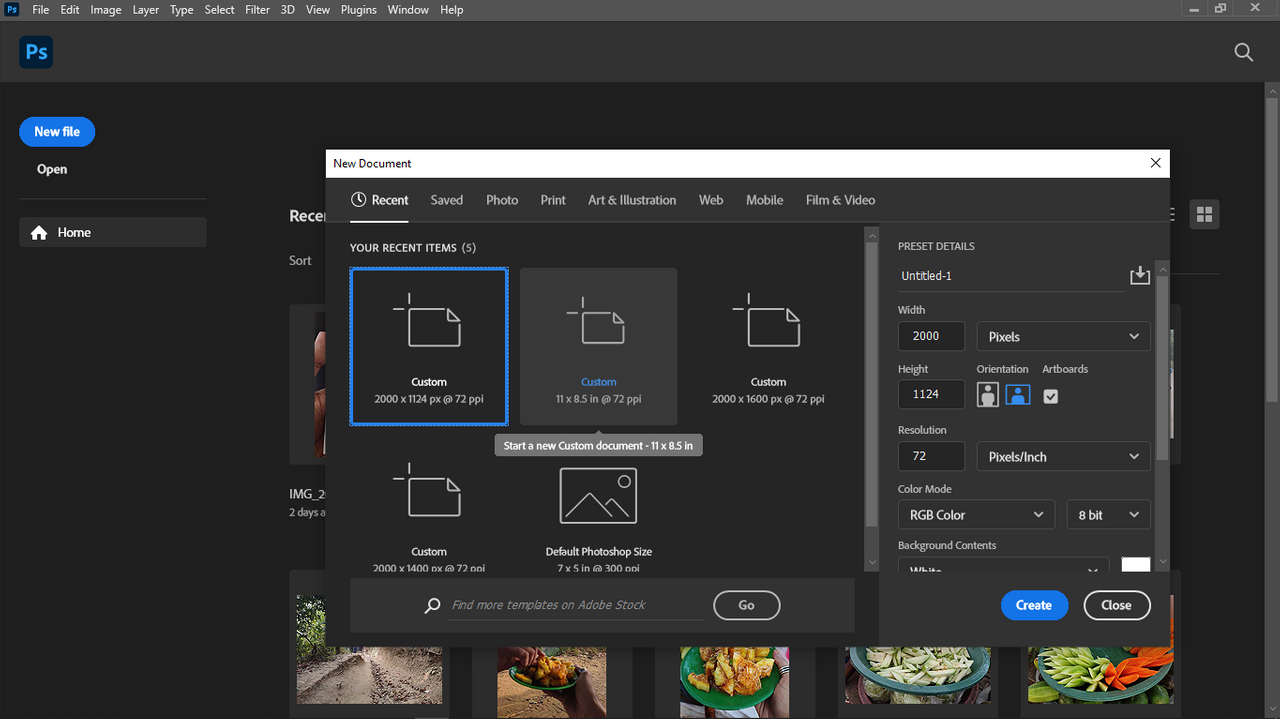This screenshot has width=1280, height=719.
Task: Open the RGB Color mode dropdown
Action: point(975,515)
